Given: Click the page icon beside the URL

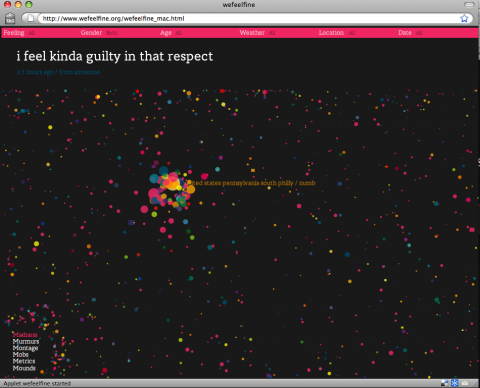Looking at the screenshot, I should point(30,18).
